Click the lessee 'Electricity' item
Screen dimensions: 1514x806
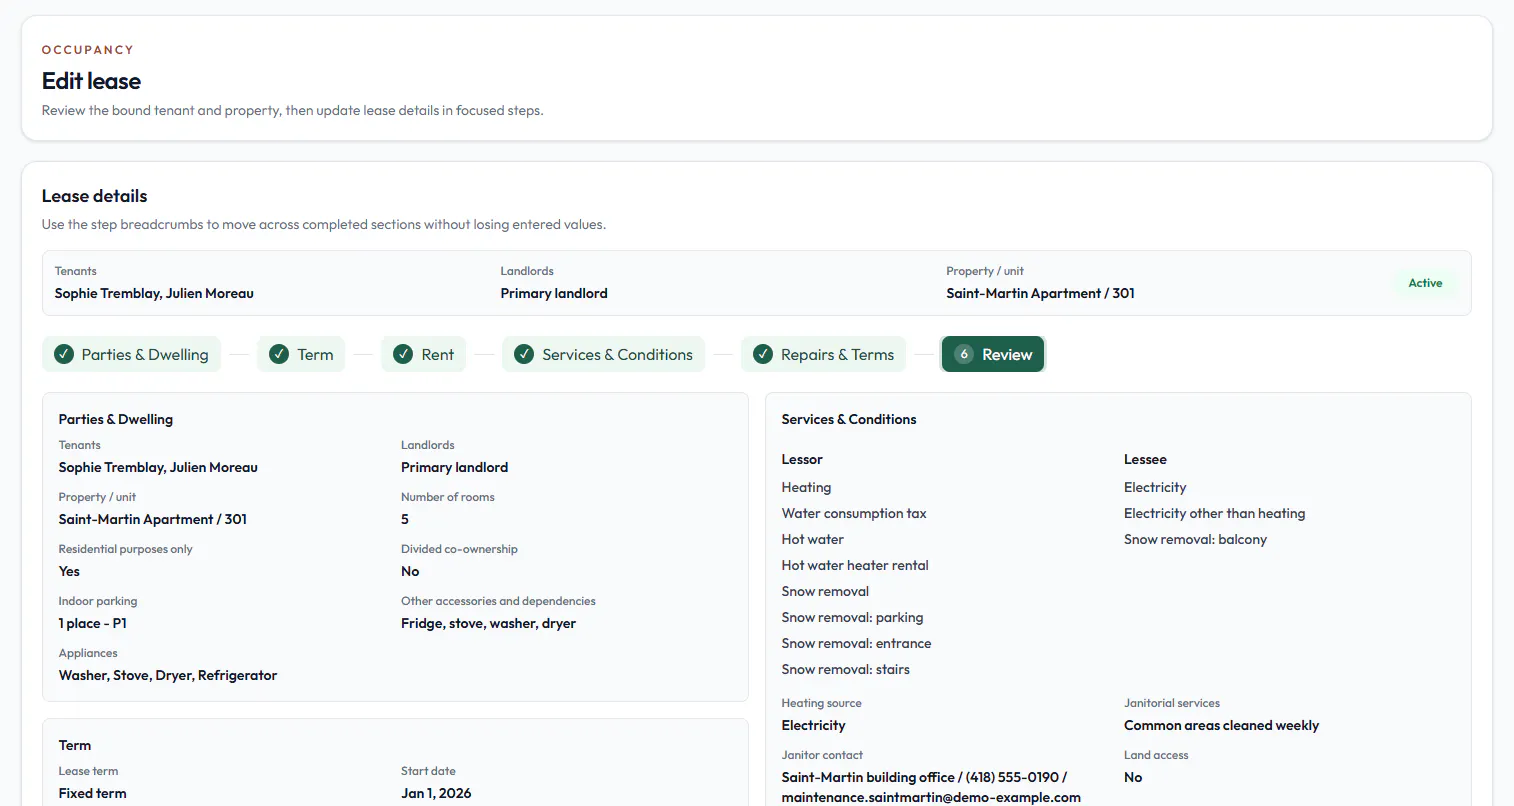[x=1155, y=487]
